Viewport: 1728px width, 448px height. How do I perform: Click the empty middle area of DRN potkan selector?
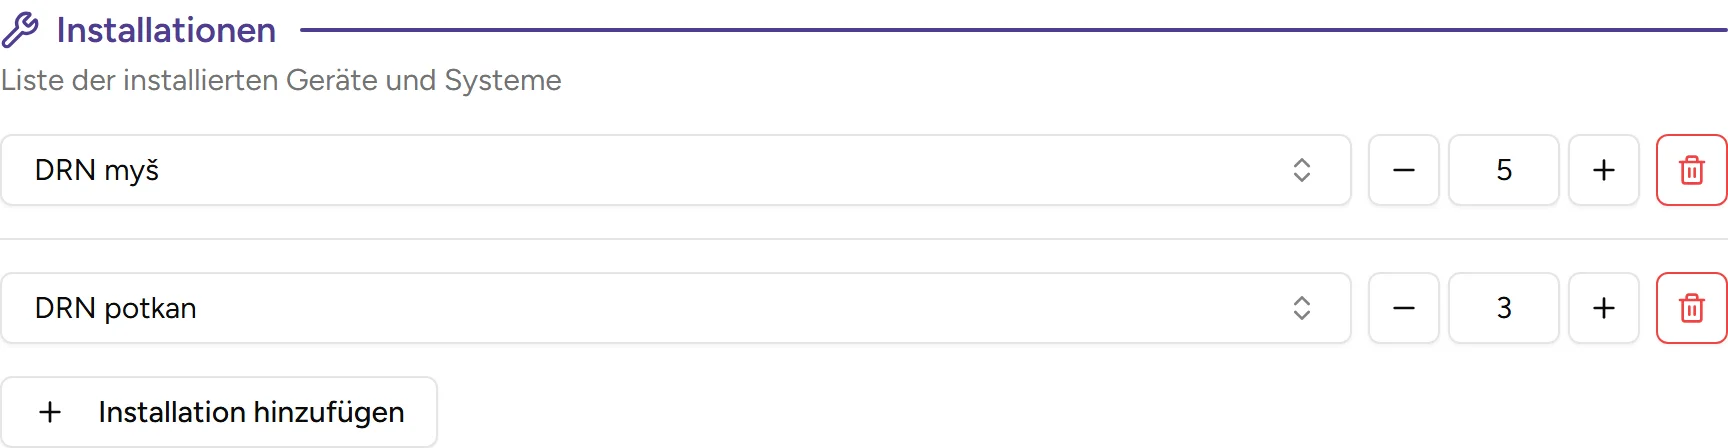[700, 308]
